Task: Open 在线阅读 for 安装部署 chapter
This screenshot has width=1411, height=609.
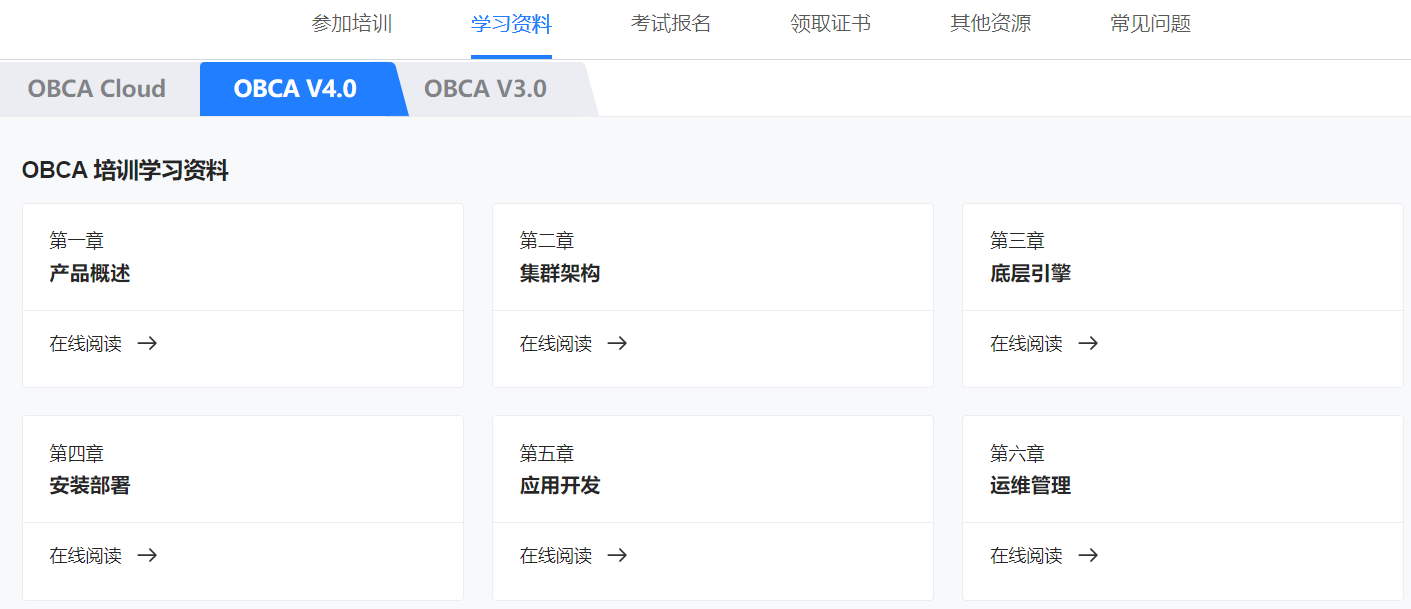Action: (84, 555)
